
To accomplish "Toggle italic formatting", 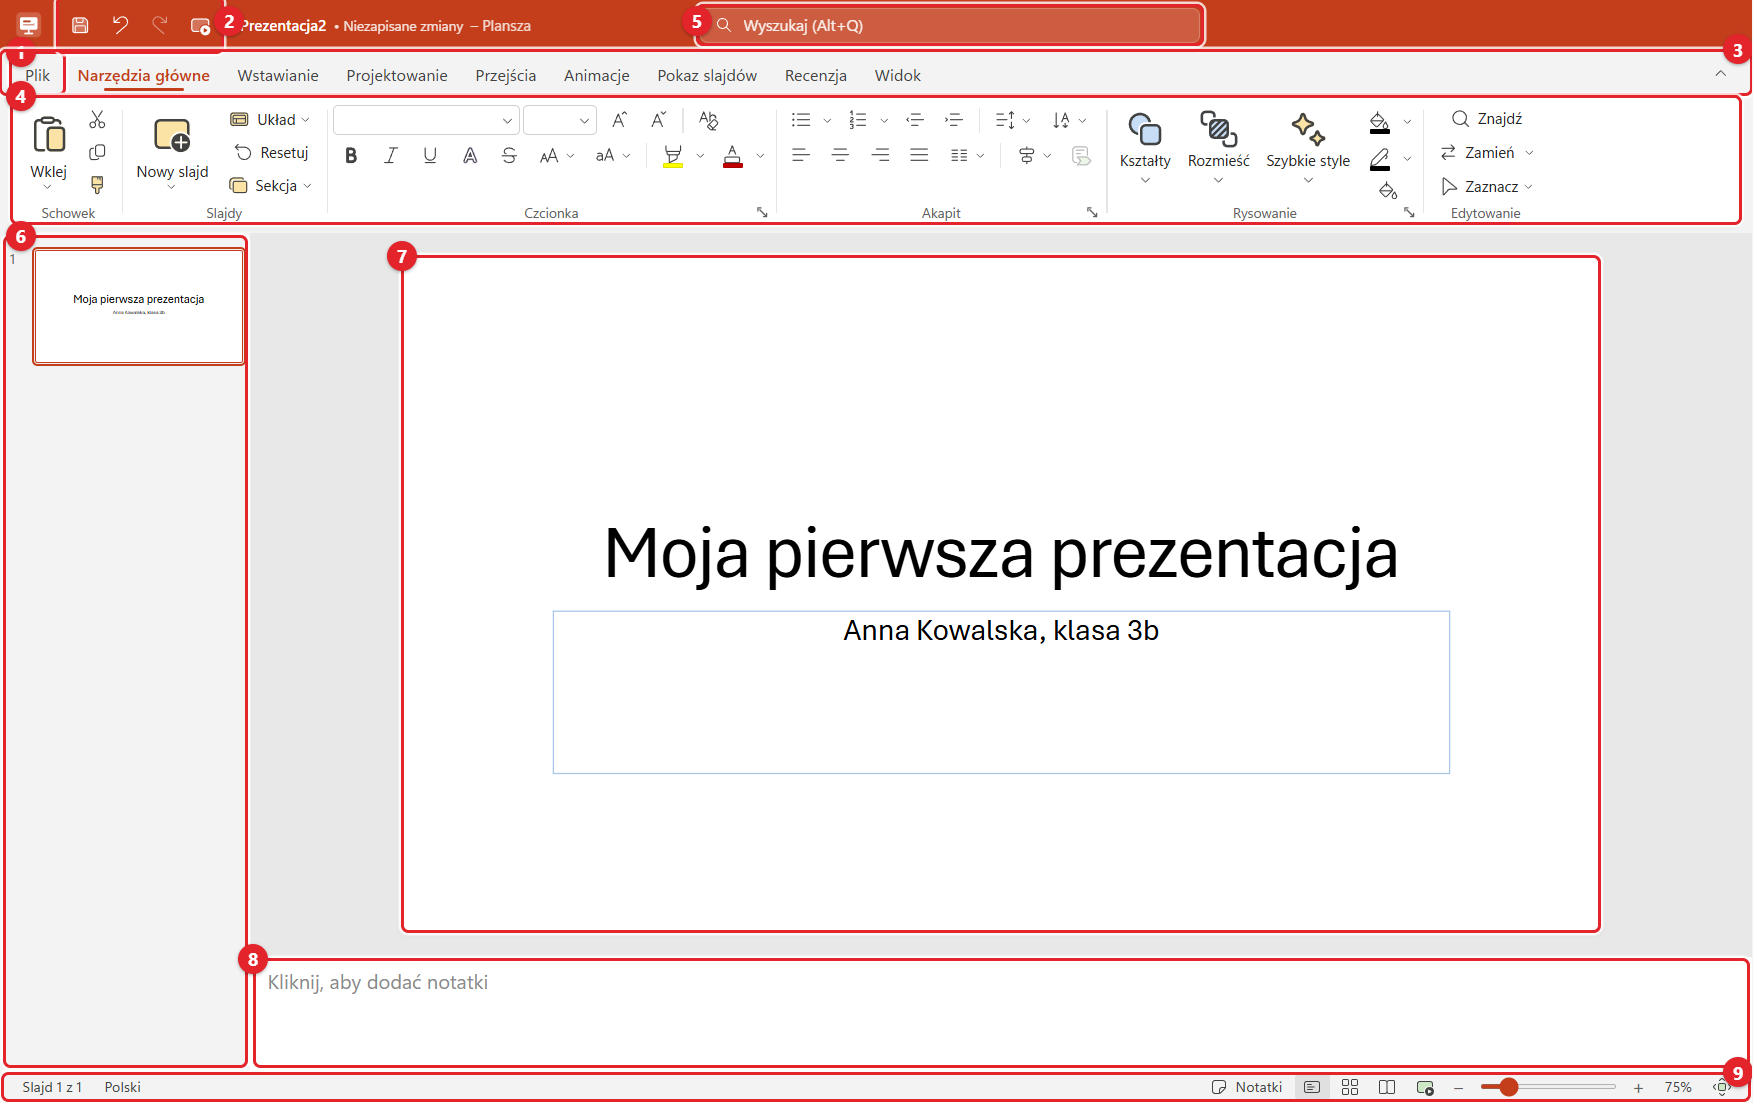I will 391,155.
